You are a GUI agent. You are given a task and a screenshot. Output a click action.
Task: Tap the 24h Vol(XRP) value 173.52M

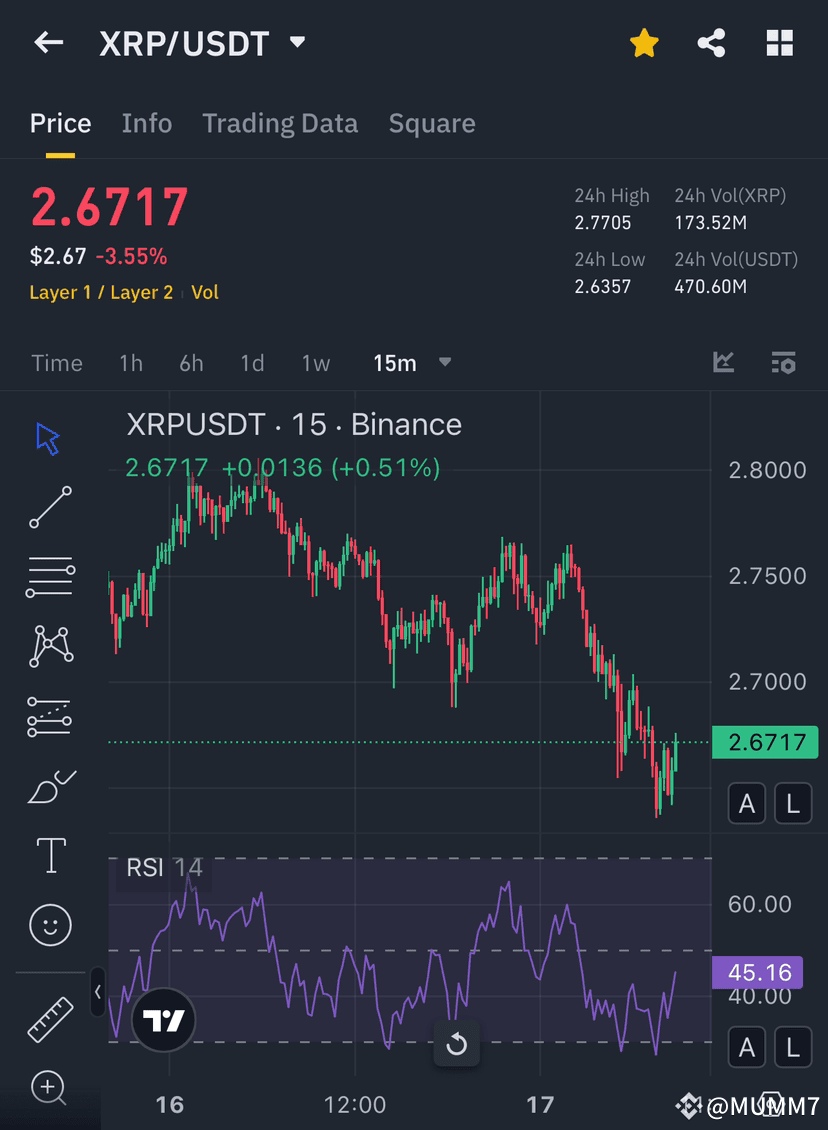(x=711, y=223)
